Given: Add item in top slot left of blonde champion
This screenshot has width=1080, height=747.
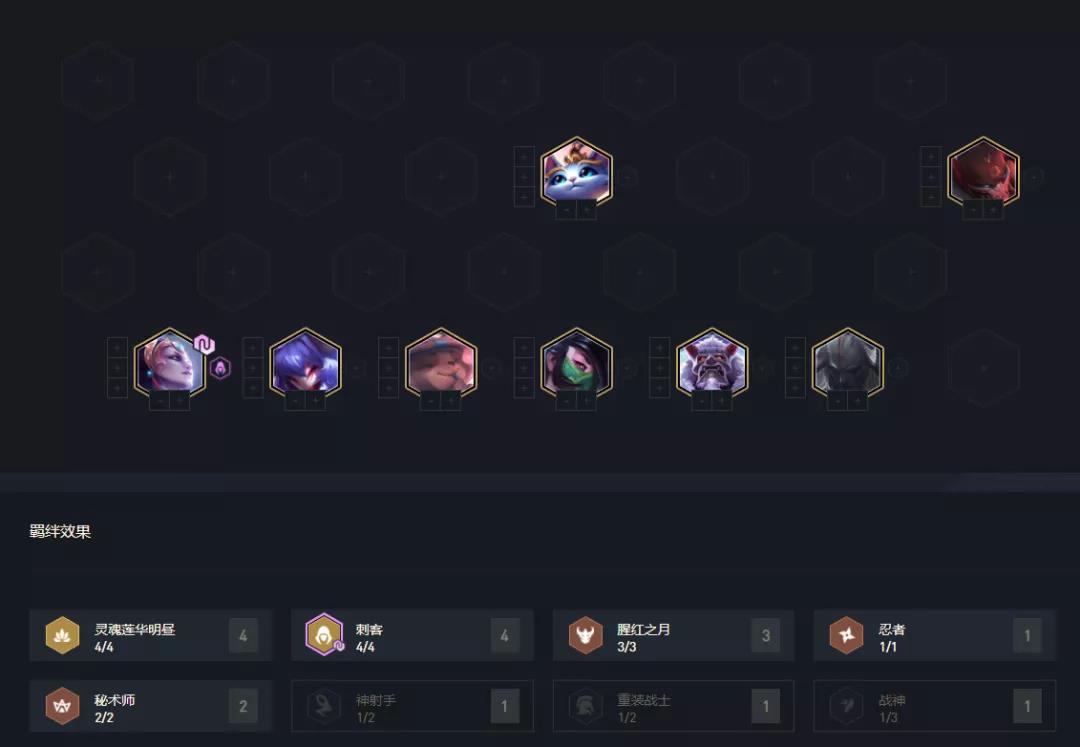Looking at the screenshot, I should click(x=117, y=348).
